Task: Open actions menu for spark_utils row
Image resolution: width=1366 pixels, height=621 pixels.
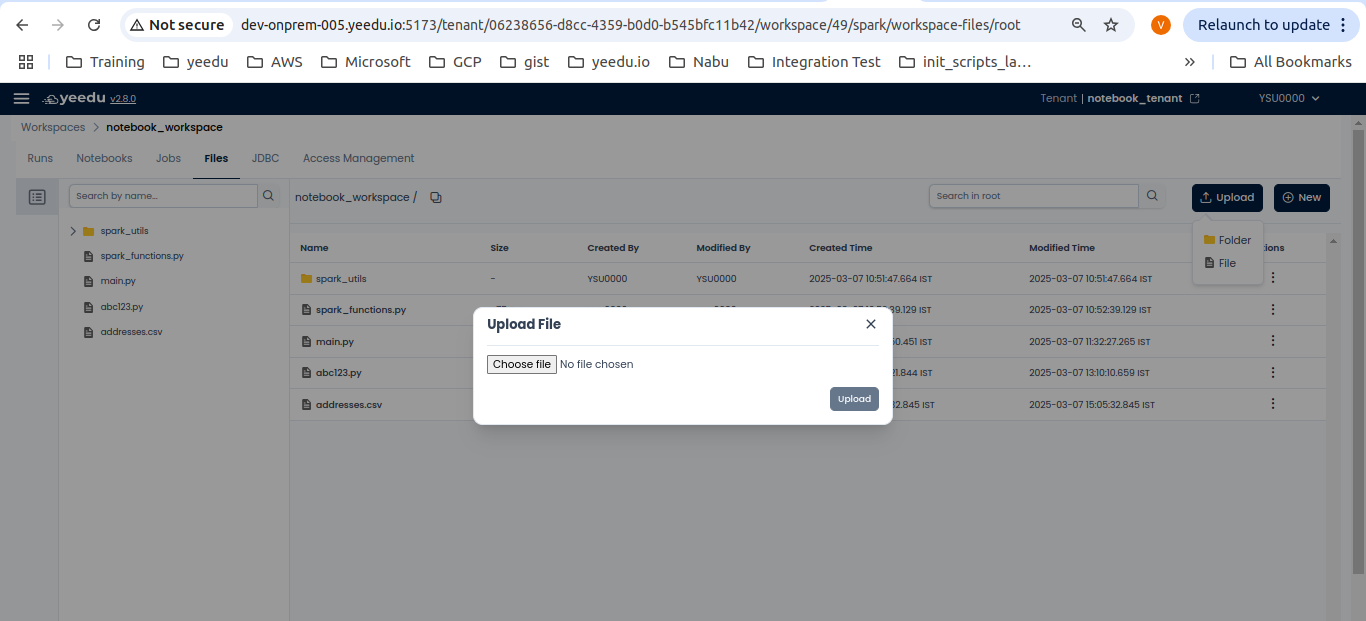Action: 1273,278
